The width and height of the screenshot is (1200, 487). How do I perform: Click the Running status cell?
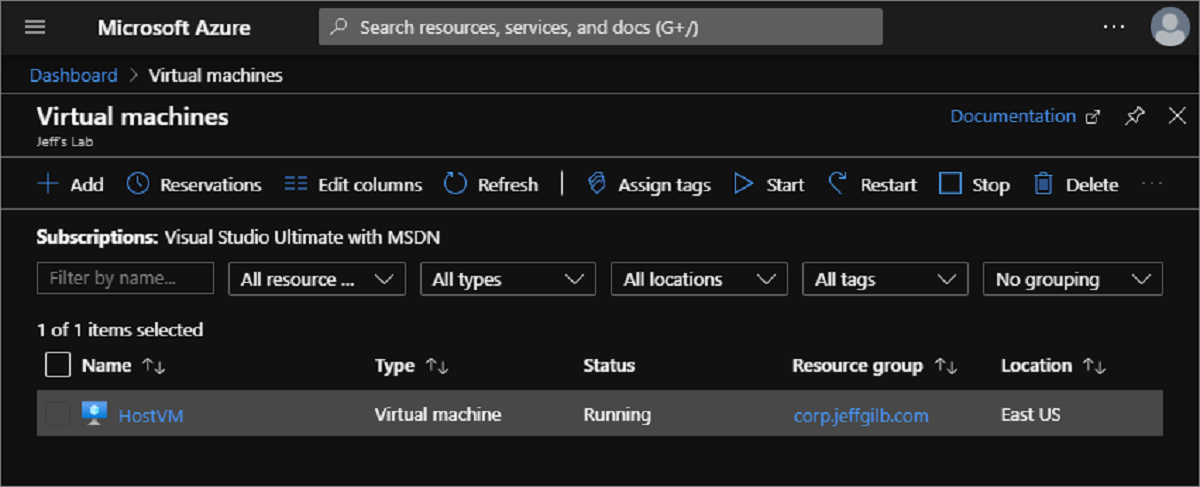(617, 414)
